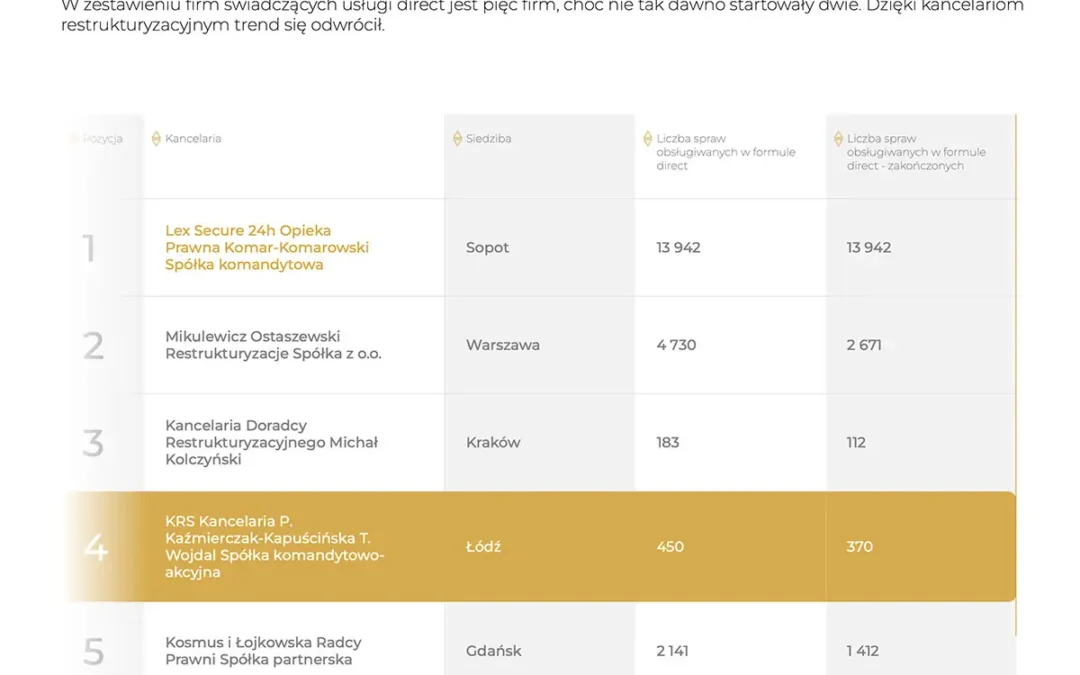
Task: Click the value 370 in Łódź row
Action: [x=860, y=547]
